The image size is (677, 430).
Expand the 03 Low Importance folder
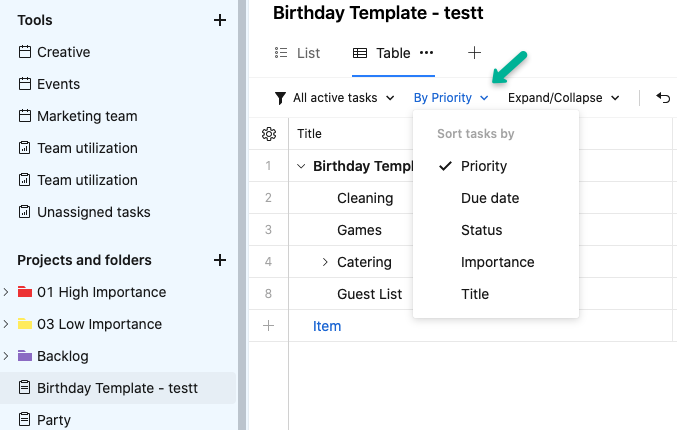click(x=7, y=324)
